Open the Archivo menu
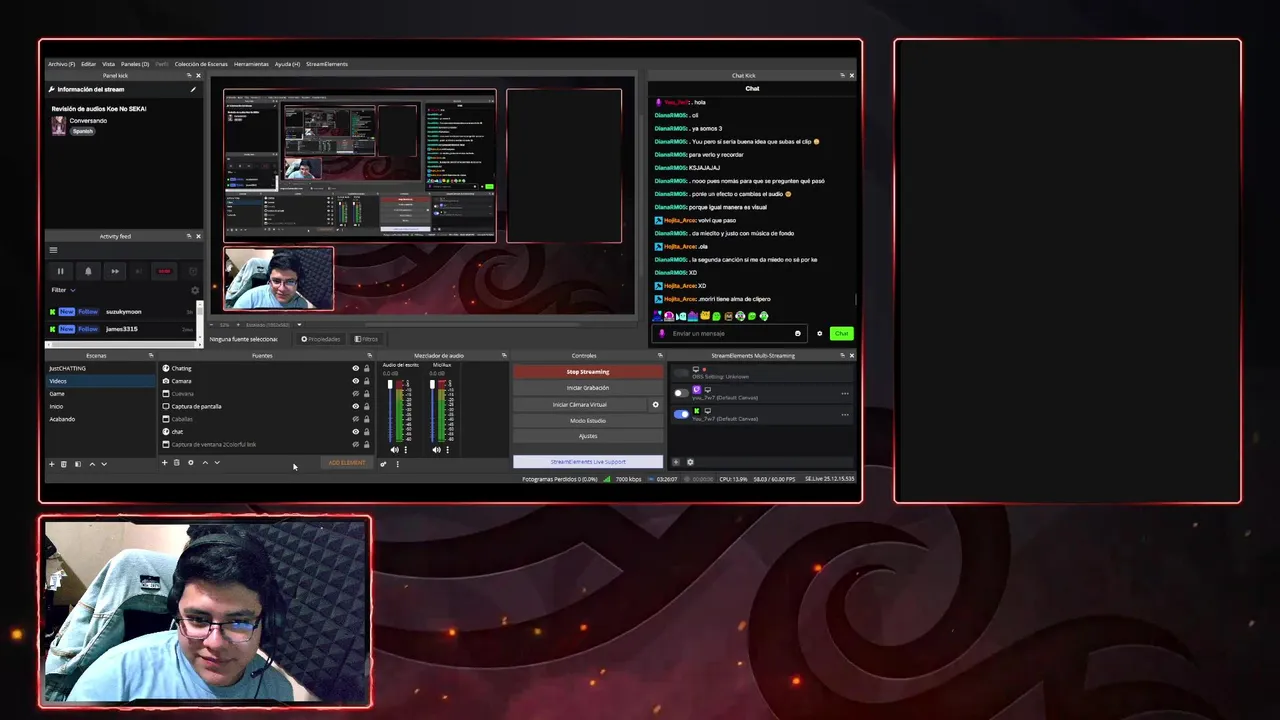The image size is (1280, 720). click(x=61, y=64)
